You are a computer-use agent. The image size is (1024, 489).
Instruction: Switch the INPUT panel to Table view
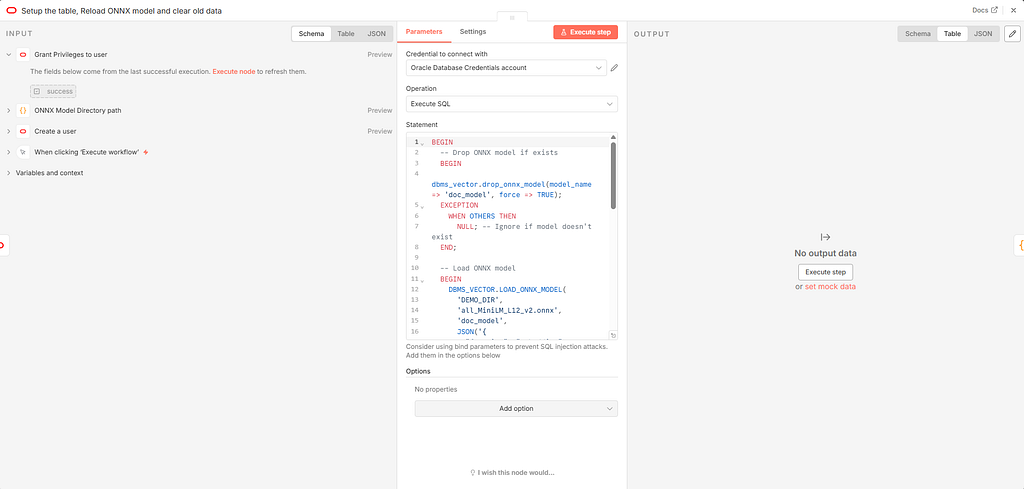[x=345, y=33]
